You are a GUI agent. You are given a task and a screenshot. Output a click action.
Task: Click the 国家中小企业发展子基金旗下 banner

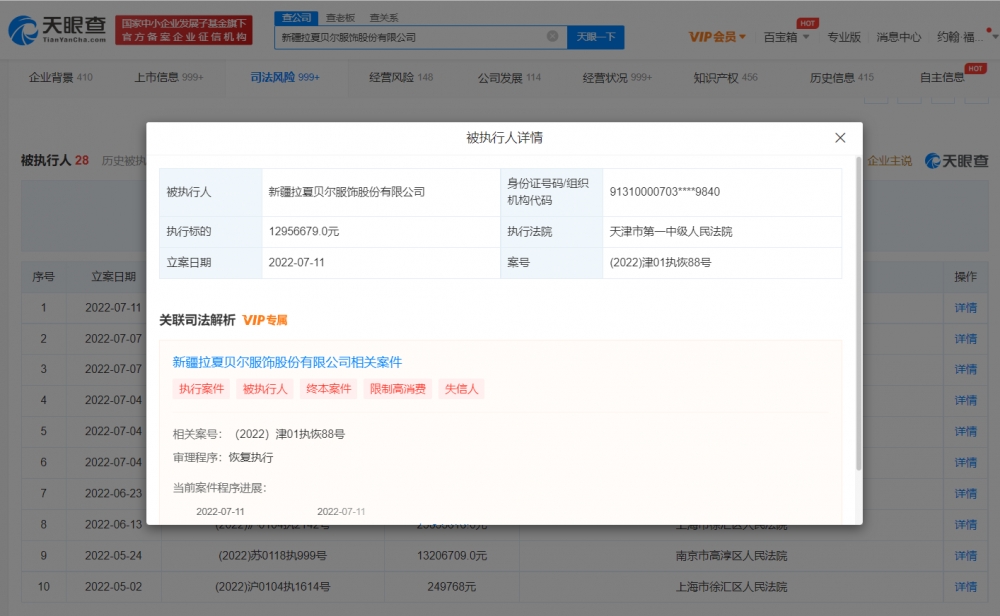(x=184, y=30)
